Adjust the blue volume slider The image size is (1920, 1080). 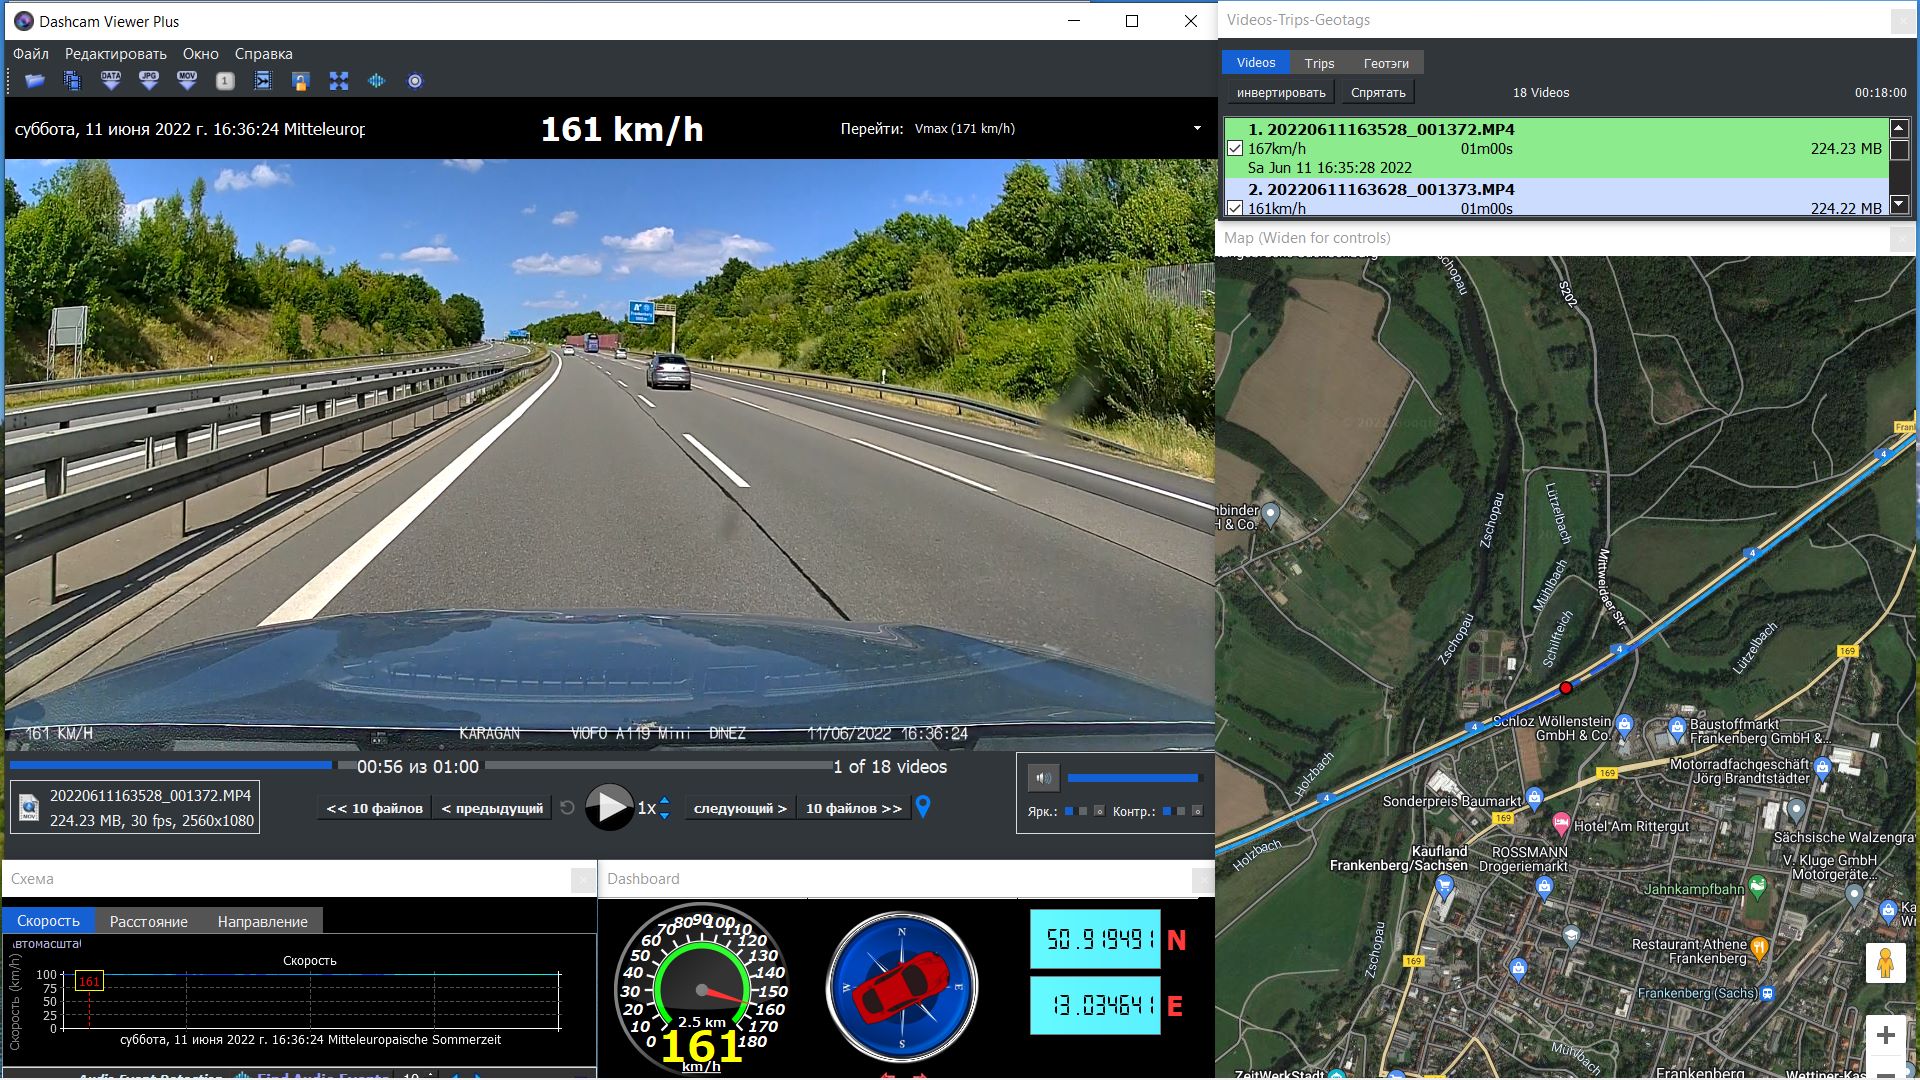point(1132,777)
